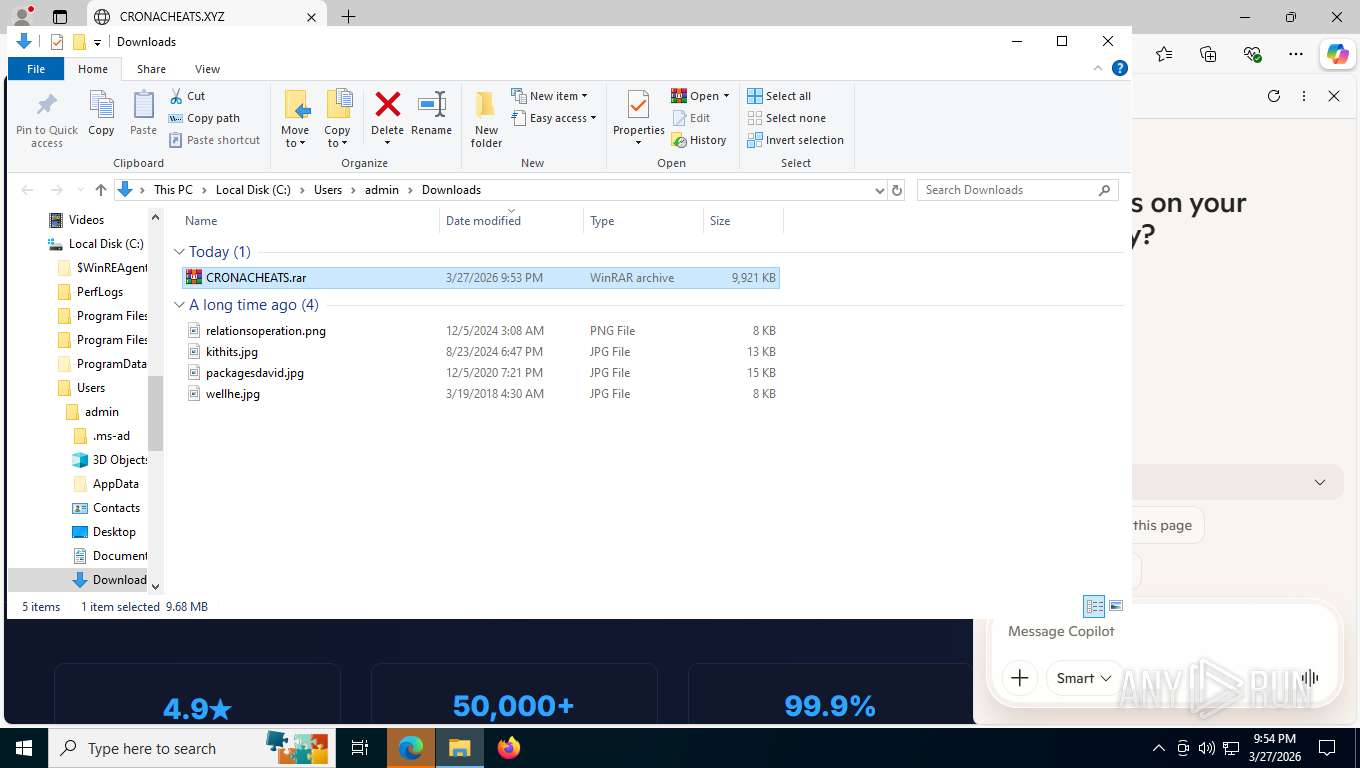Collapse the Today (1) group
The height and width of the screenshot is (768, 1360).
pos(179,252)
